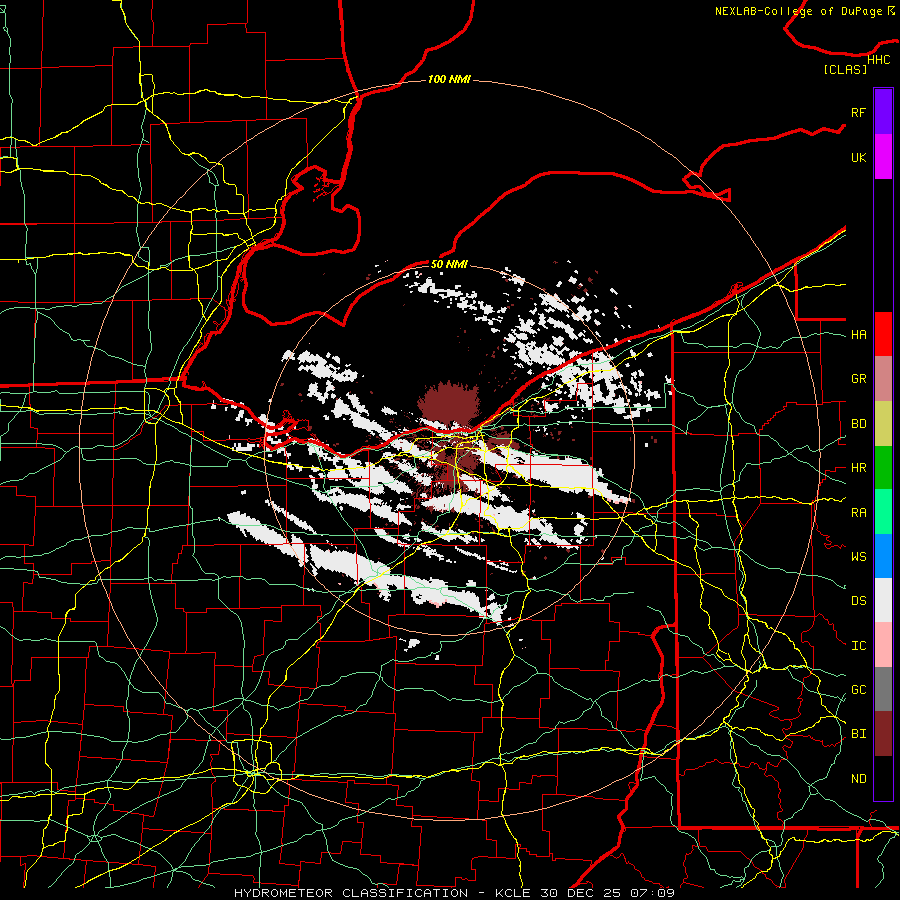This screenshot has width=900, height=900.
Task: Click the [CLAS] units label
Action: point(845,69)
